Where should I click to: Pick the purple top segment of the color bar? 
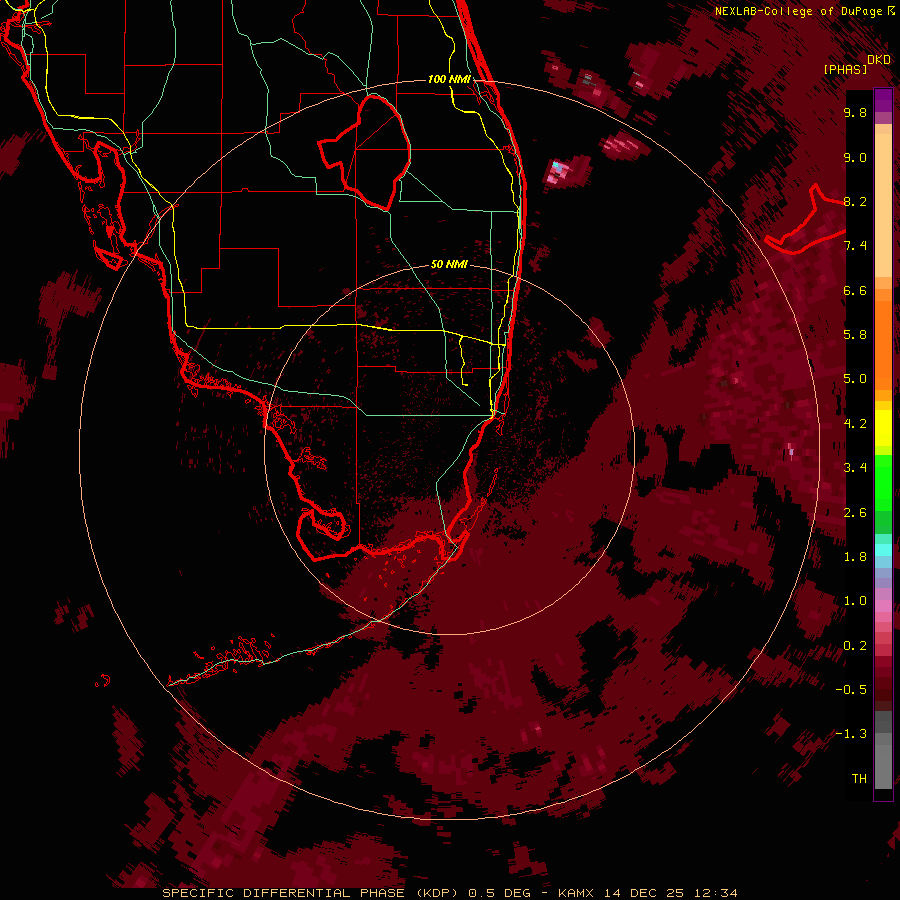click(x=883, y=100)
